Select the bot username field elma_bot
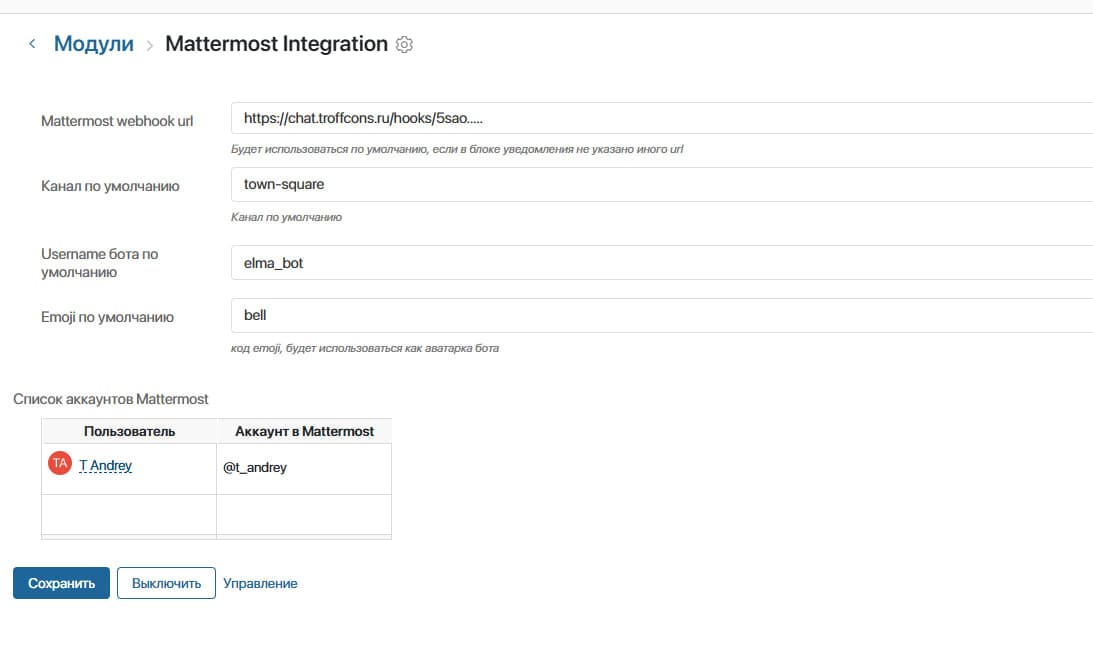1093x645 pixels. (x=660, y=263)
